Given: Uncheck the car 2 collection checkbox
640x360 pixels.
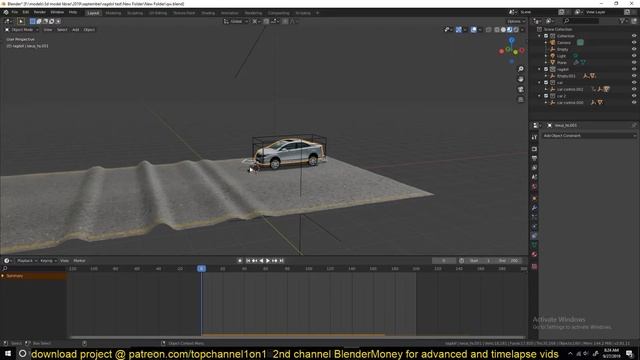Looking at the screenshot, I should coord(546,96).
